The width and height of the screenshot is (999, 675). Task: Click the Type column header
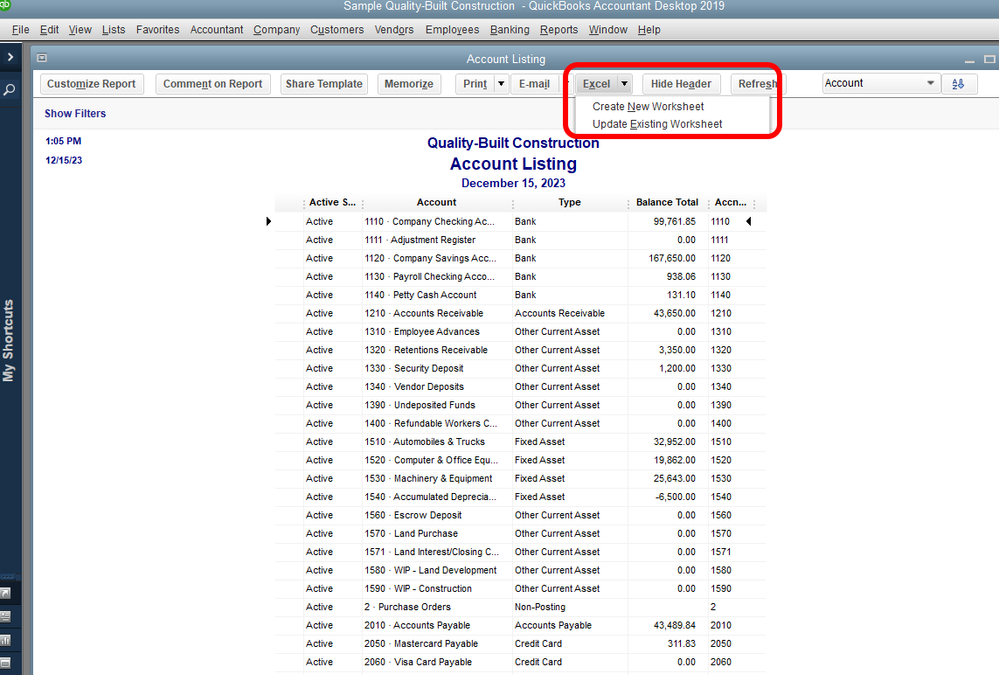click(570, 202)
